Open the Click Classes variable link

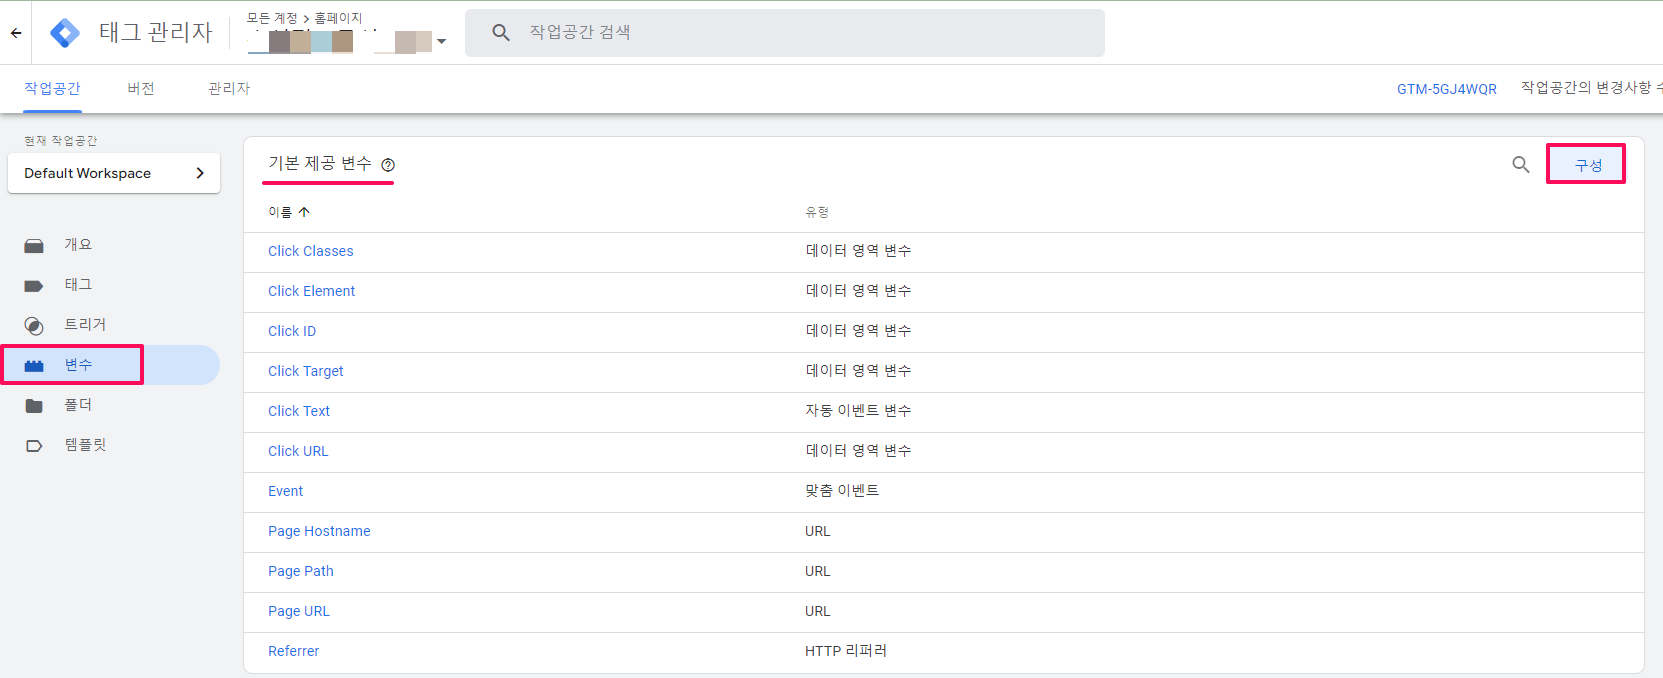point(311,251)
